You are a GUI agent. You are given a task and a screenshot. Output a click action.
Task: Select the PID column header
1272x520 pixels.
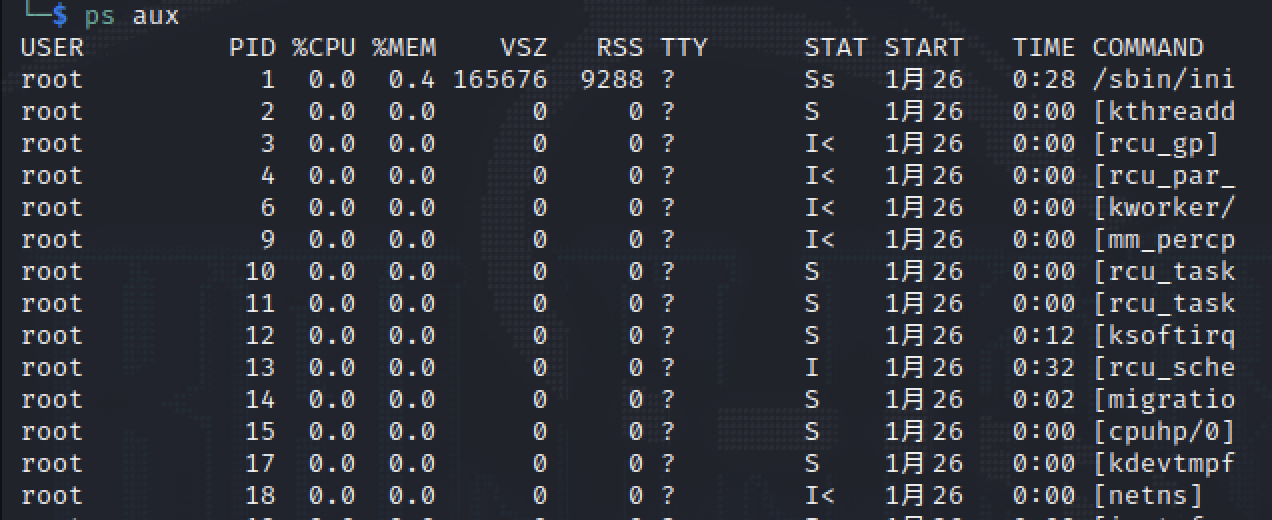click(x=251, y=48)
